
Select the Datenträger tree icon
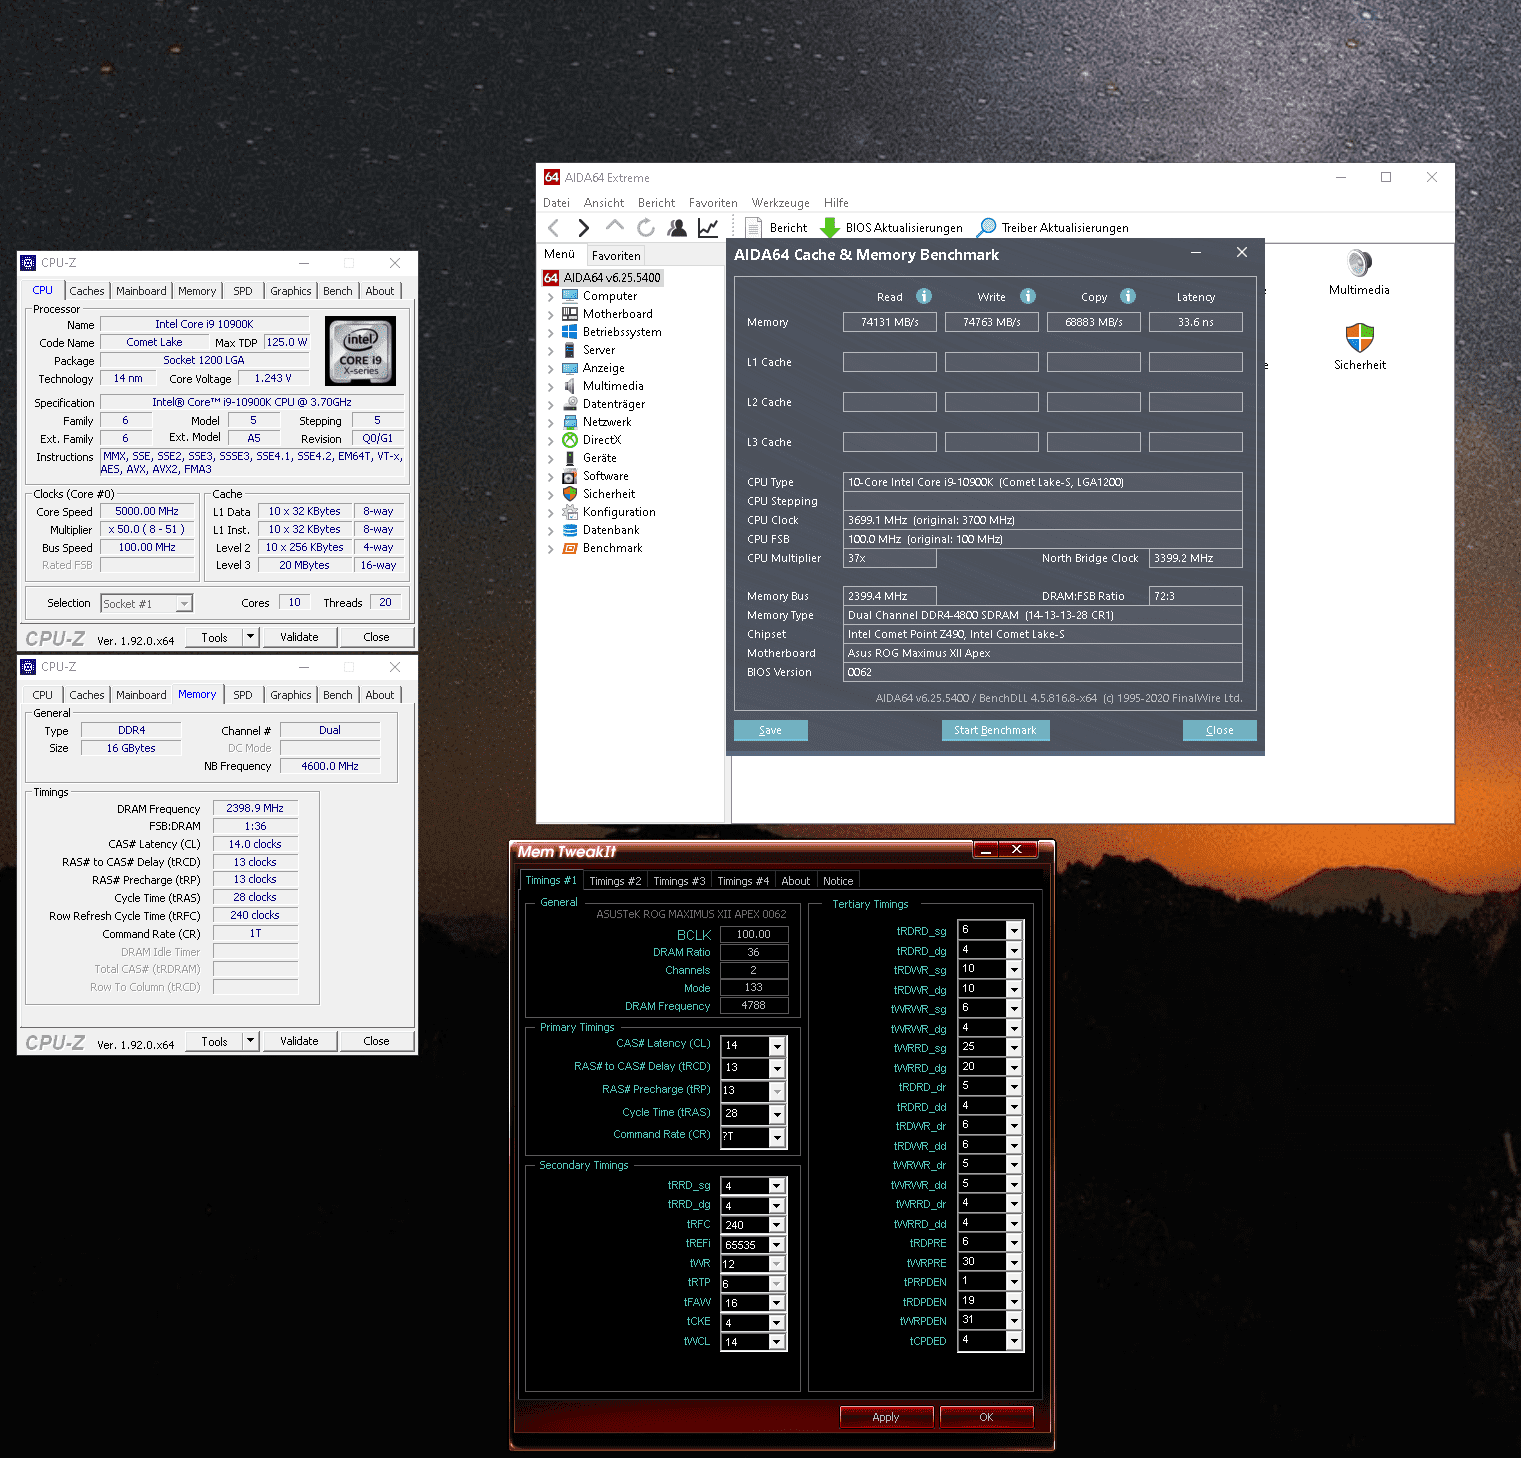(x=570, y=404)
